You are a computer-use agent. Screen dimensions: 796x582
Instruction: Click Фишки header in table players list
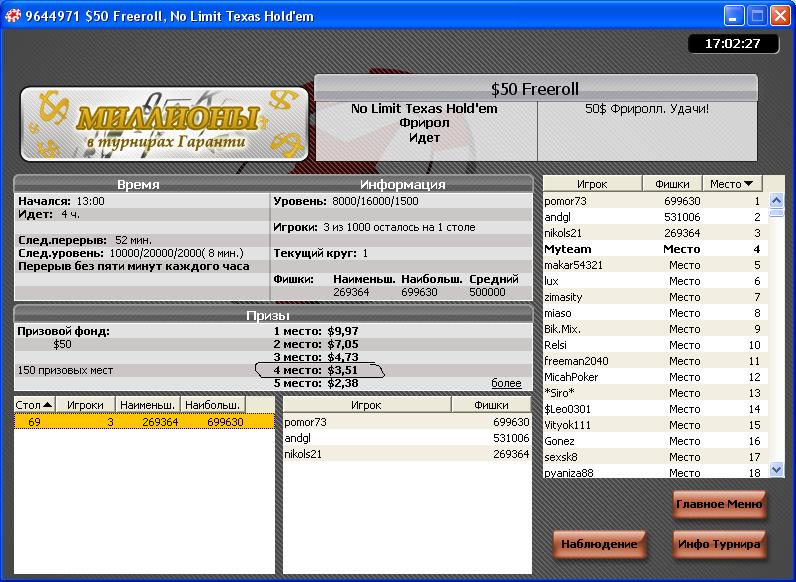click(x=491, y=405)
